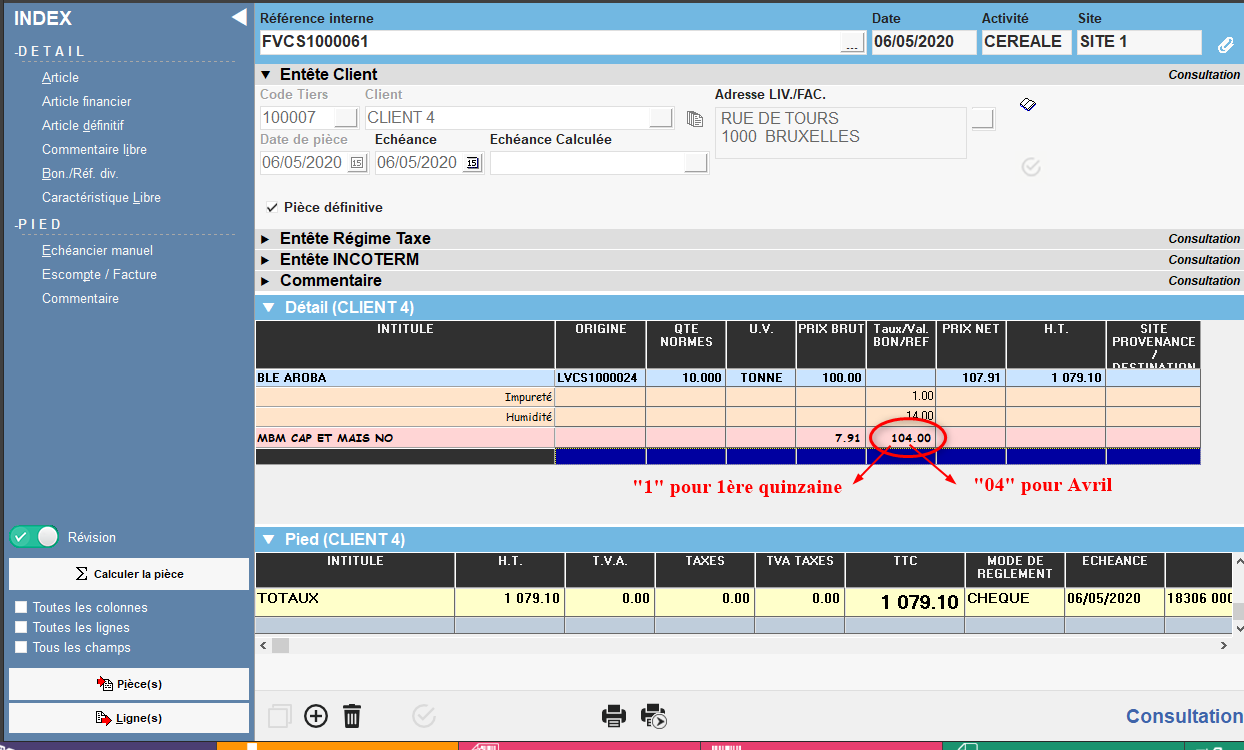Tick the Toutes les lignes checkbox
This screenshot has width=1244, height=750.
pos(21,627)
